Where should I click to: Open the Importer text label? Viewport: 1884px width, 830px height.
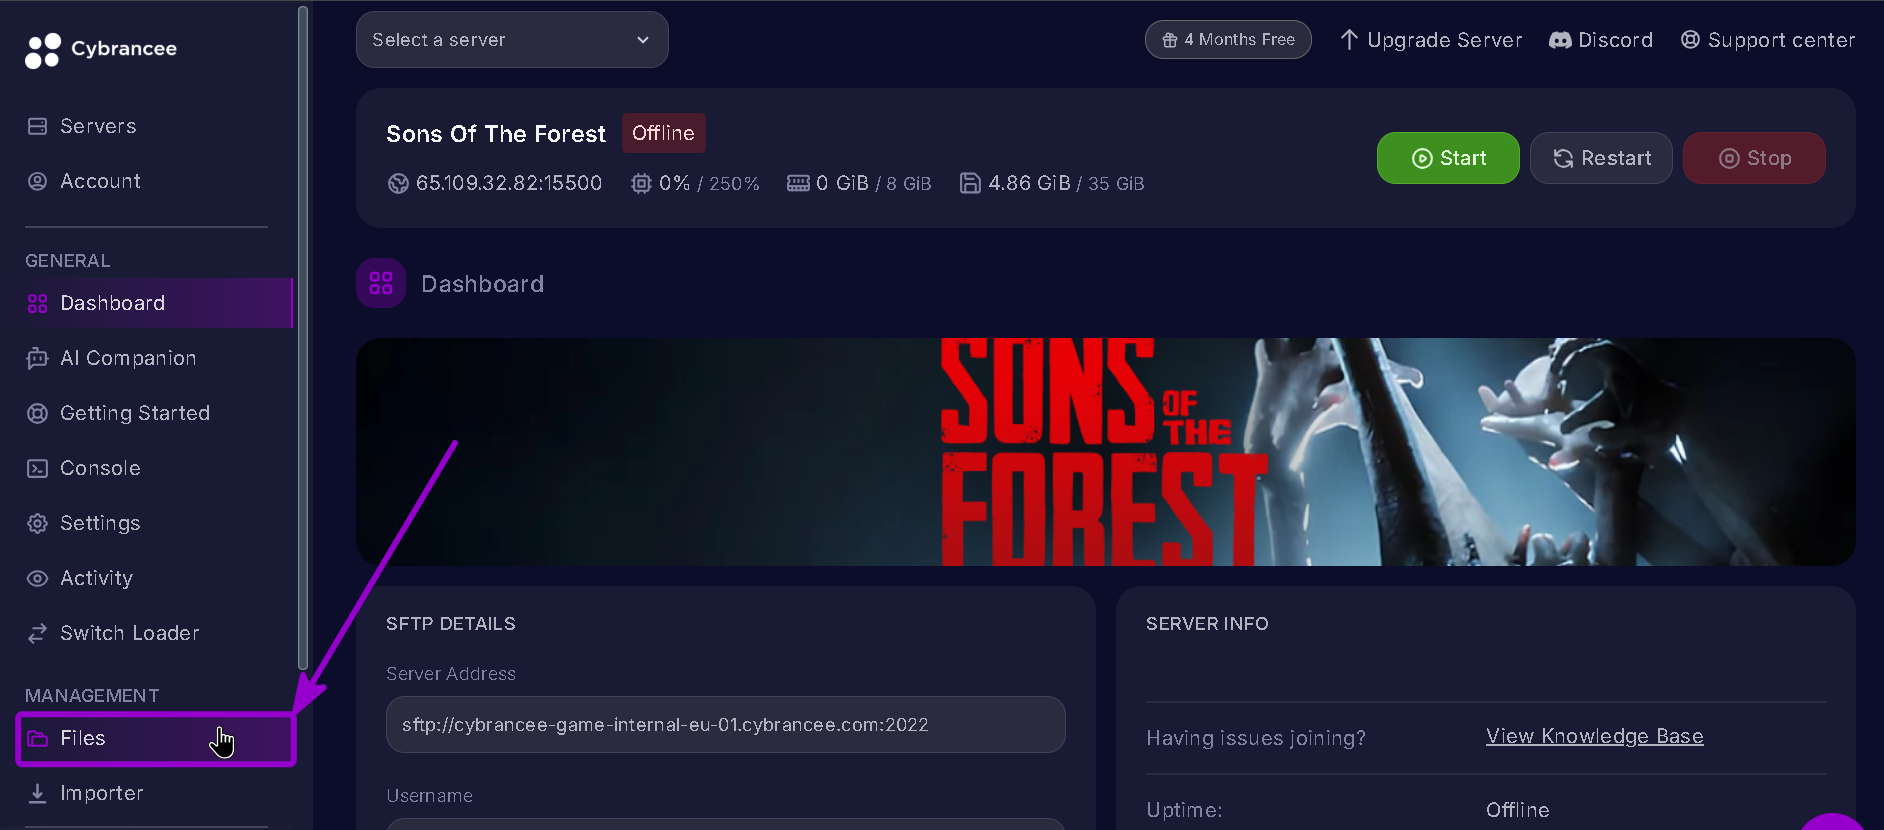[102, 793]
